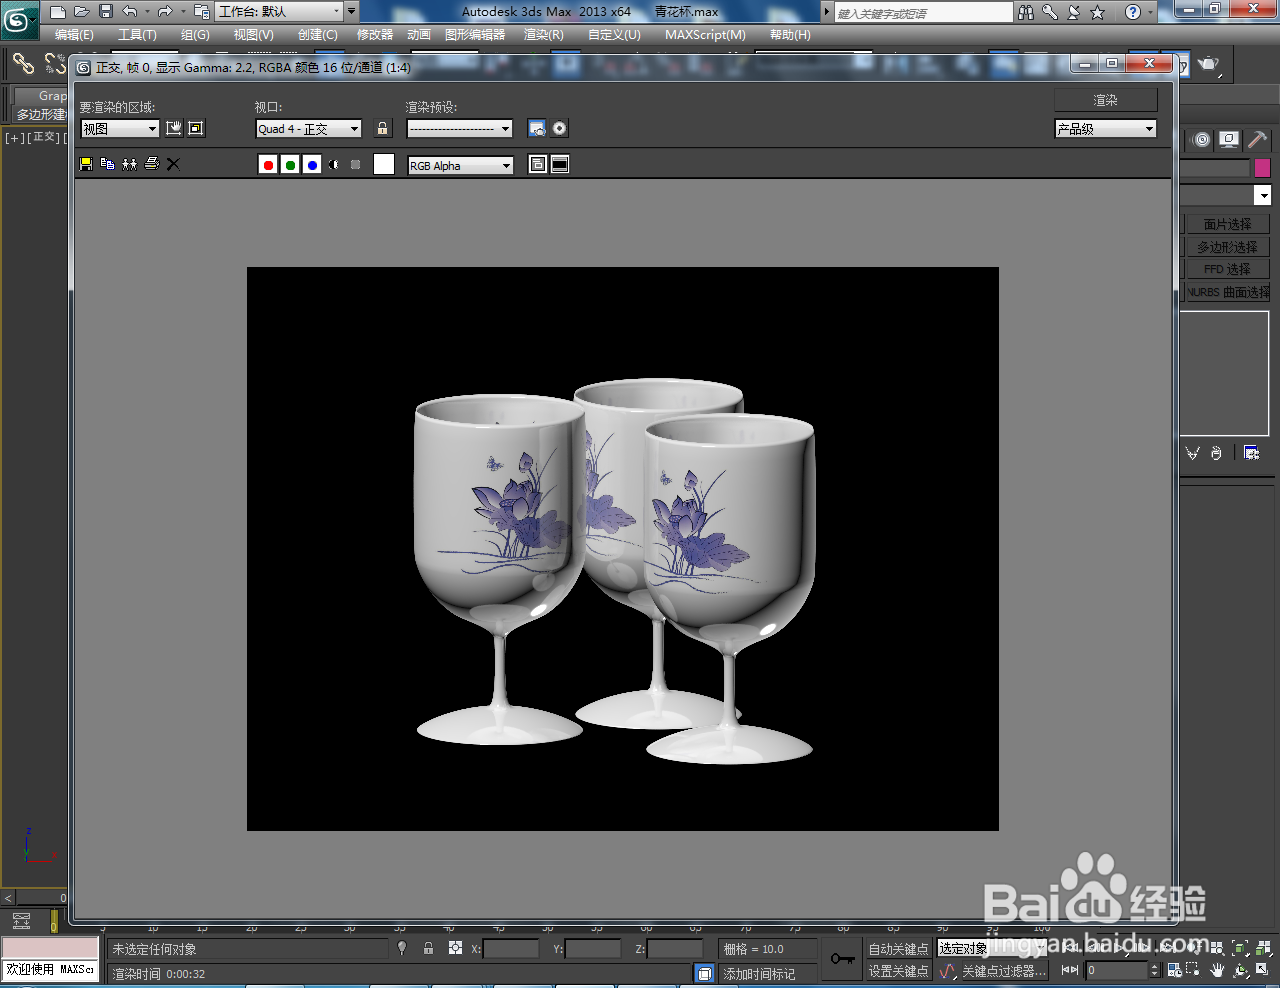1280x988 pixels.
Task: Toggle the alpha channel display
Action: [334, 165]
